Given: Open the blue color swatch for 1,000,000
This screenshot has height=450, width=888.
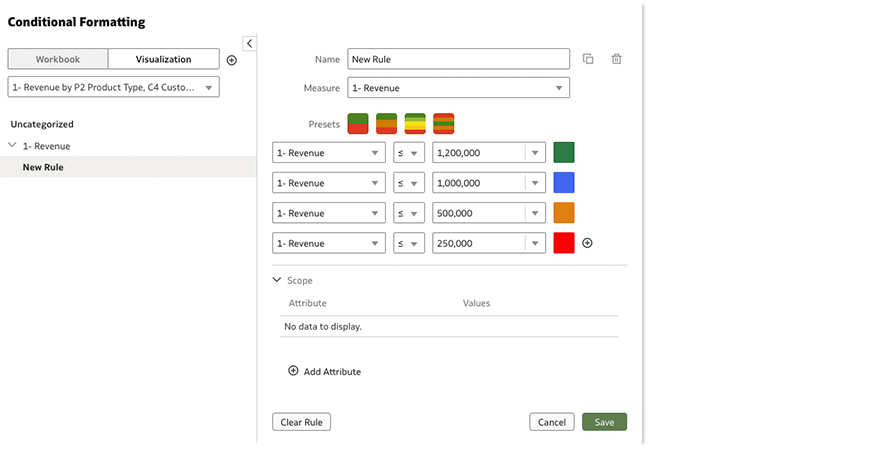Looking at the screenshot, I should (x=564, y=183).
